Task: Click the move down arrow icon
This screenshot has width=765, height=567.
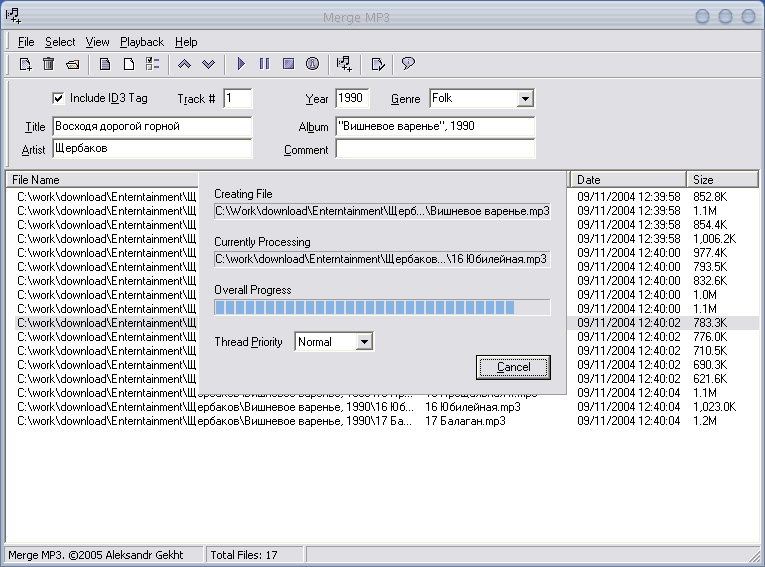Action: coord(208,64)
